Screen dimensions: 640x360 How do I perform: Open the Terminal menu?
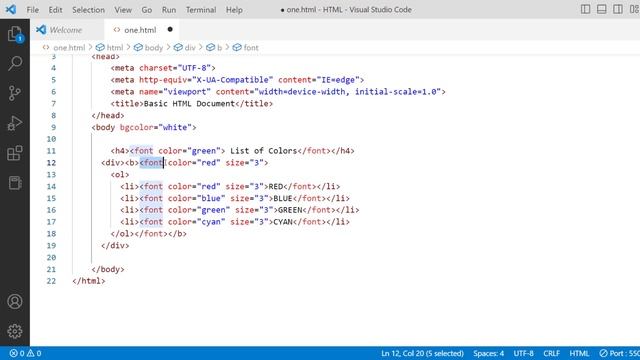tap(201, 10)
